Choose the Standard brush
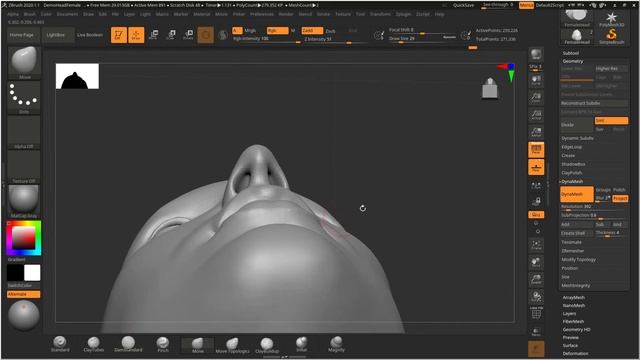 click(x=60, y=344)
